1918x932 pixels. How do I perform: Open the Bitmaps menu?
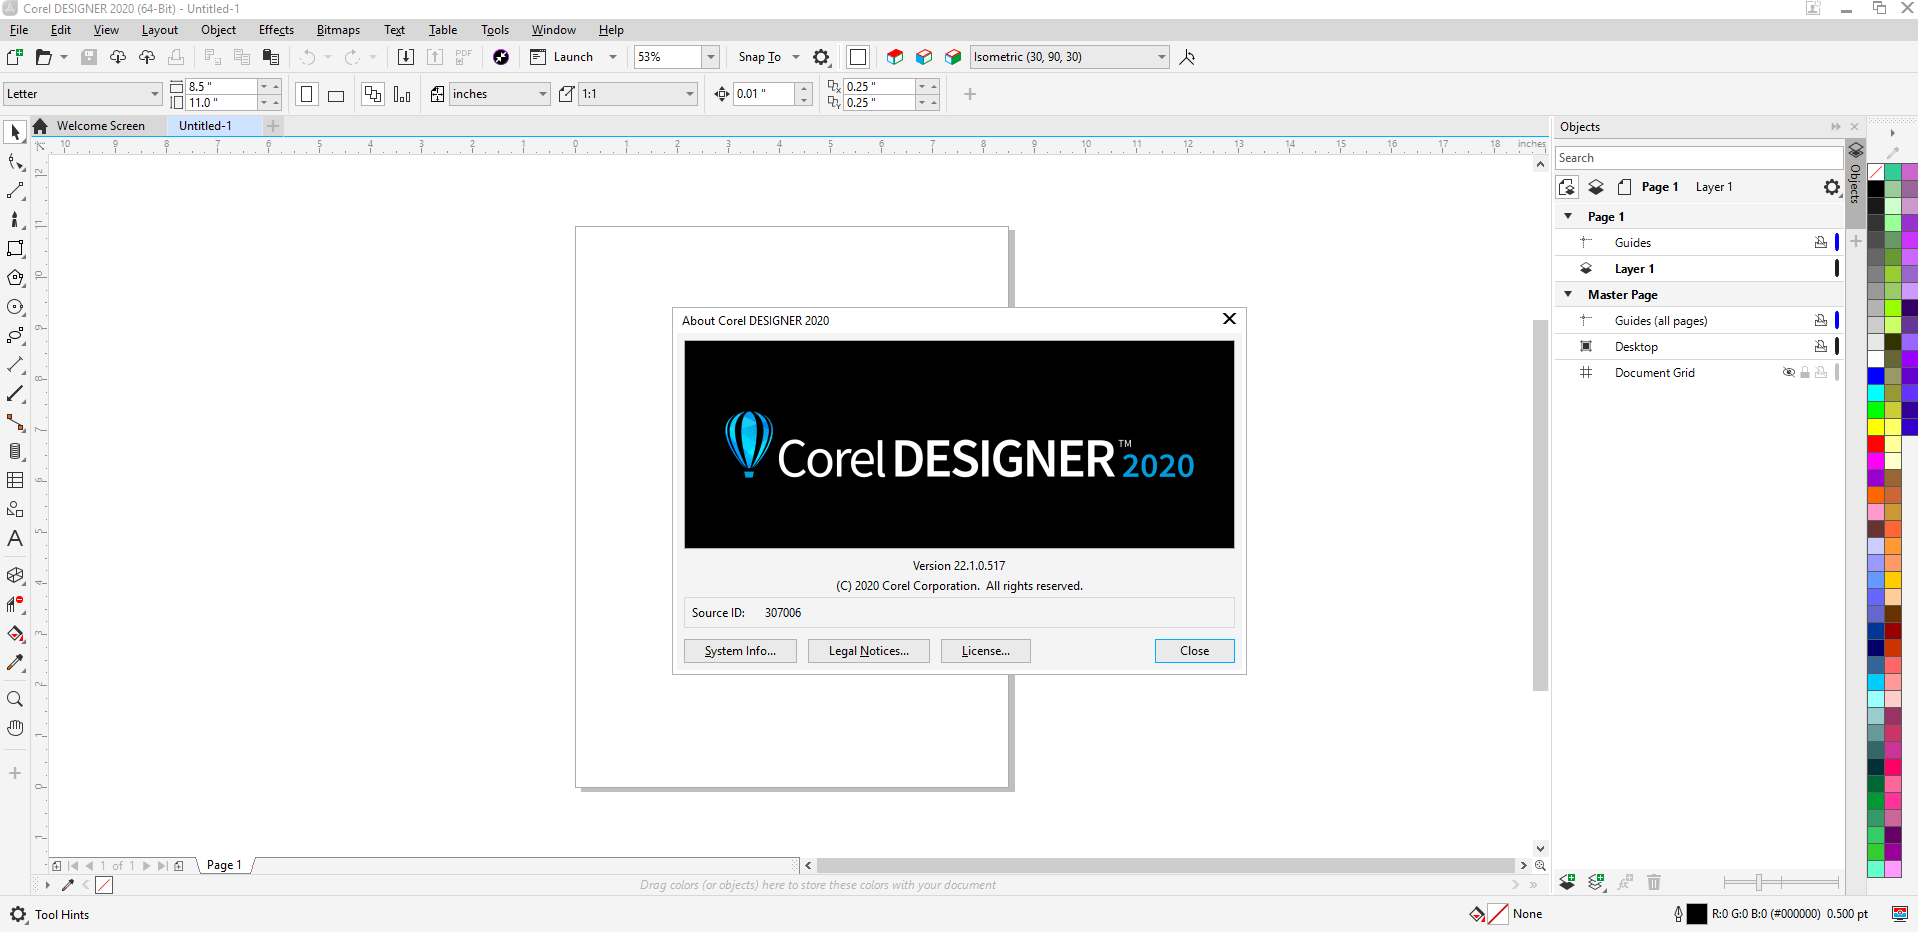[x=338, y=30]
